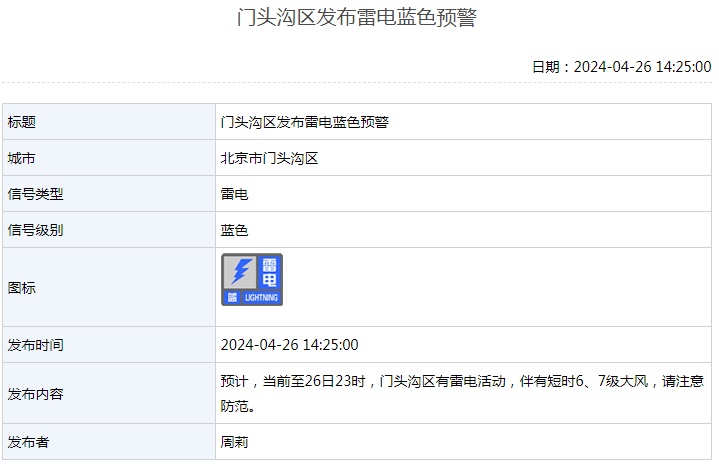Click the 城市 row label
The image size is (719, 470).
pos(22,158)
